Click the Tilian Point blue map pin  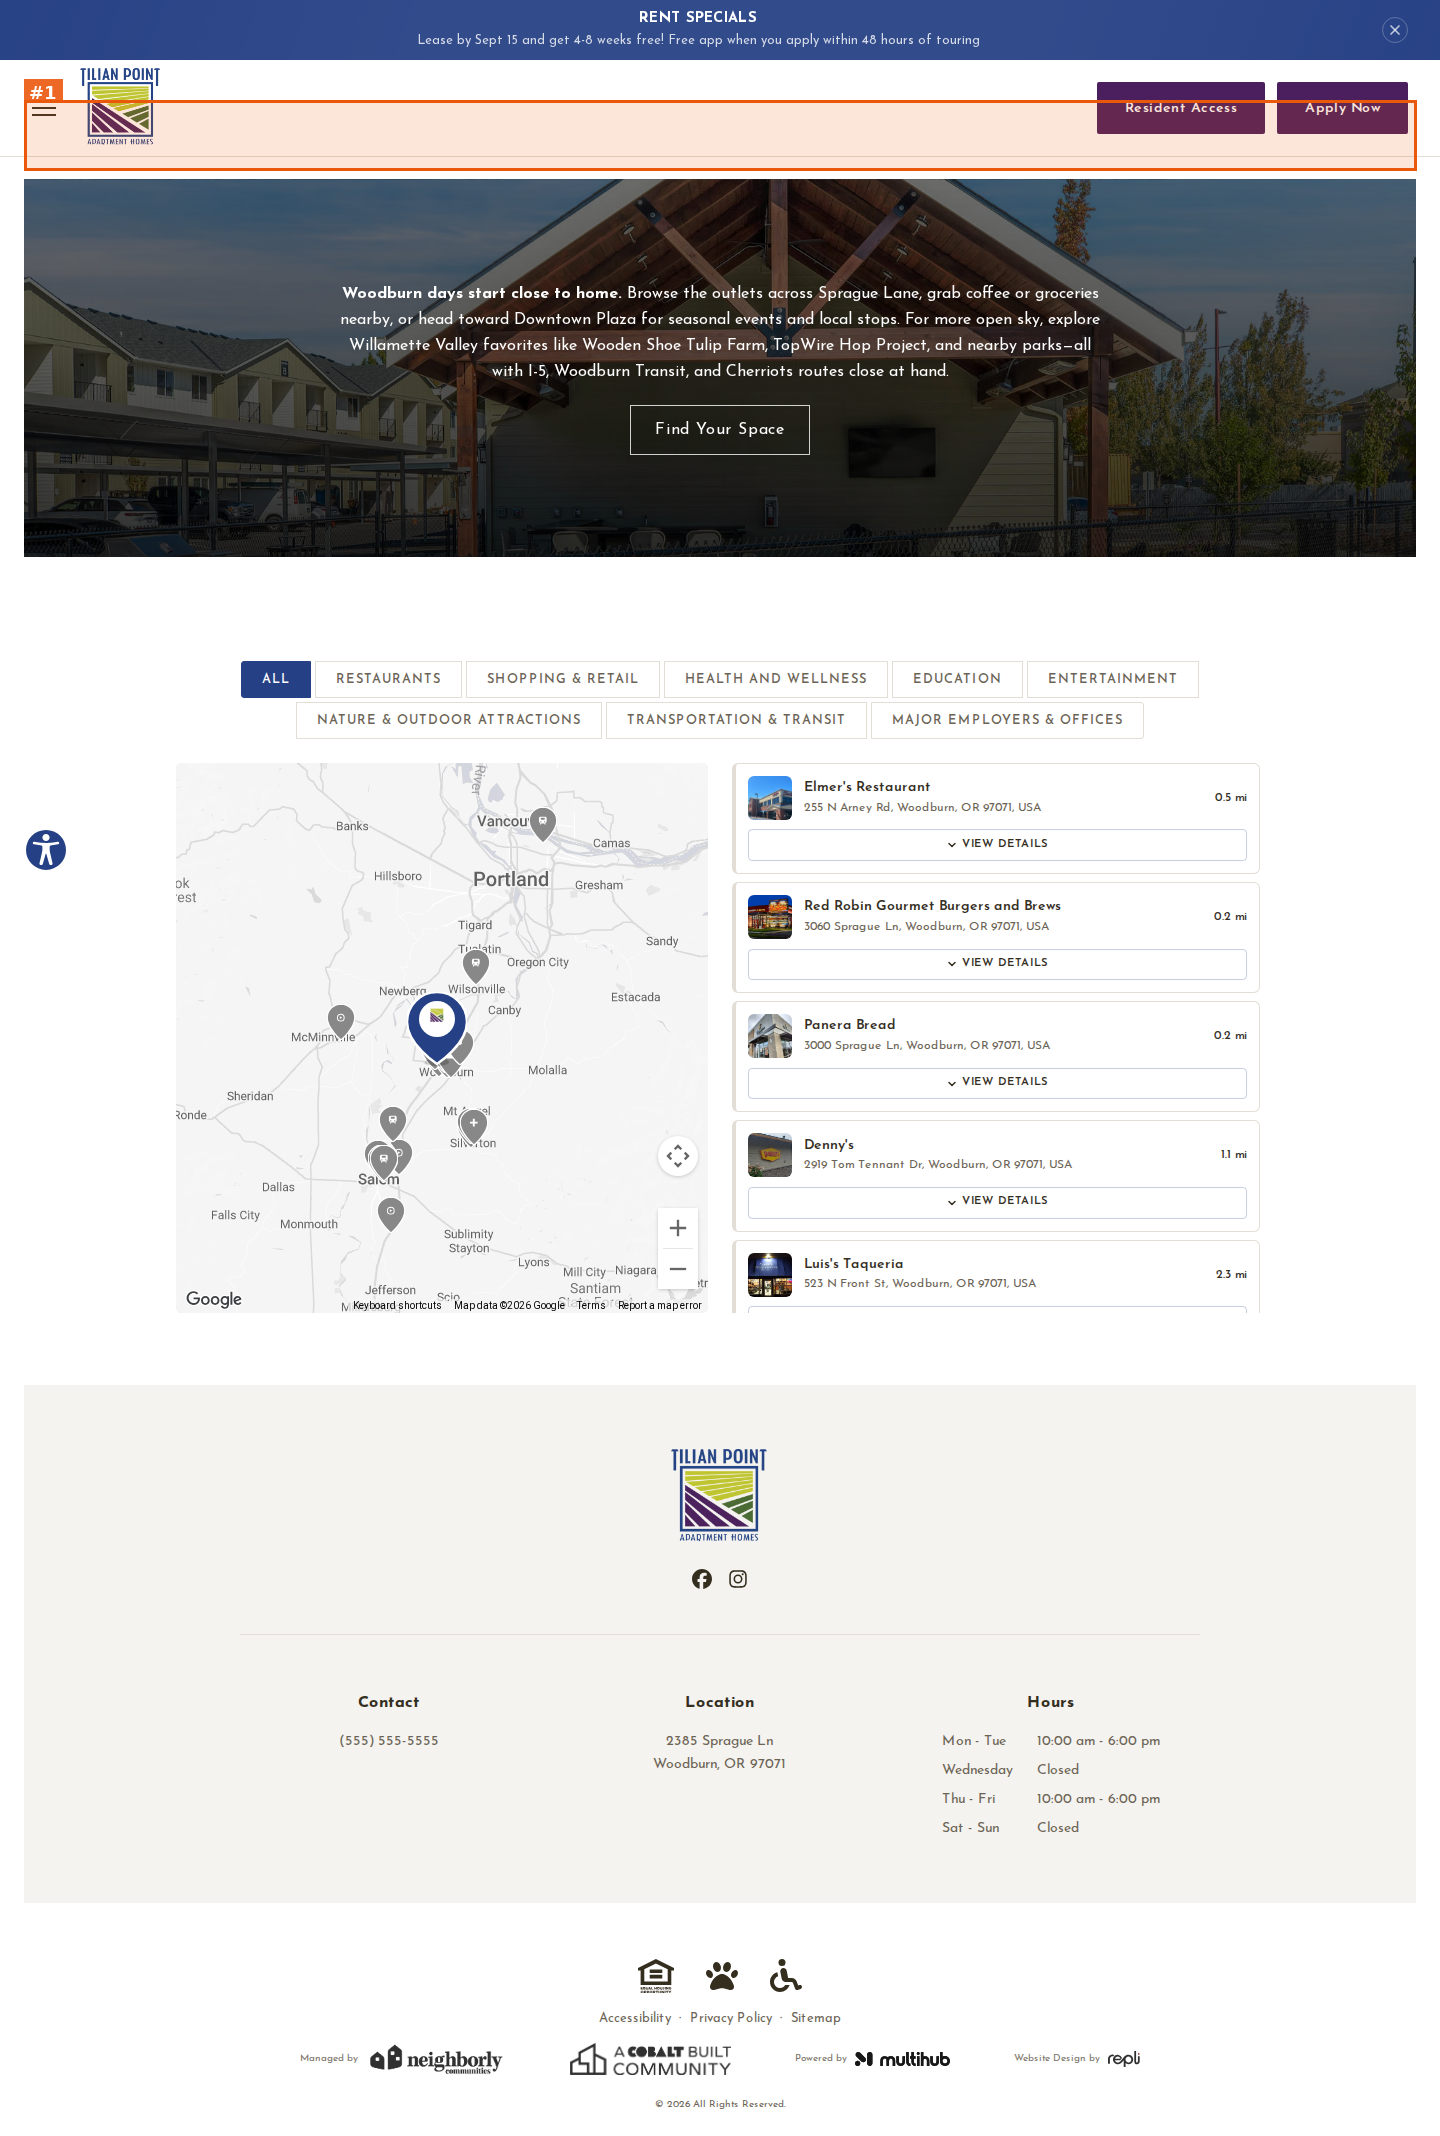pos(437,1027)
